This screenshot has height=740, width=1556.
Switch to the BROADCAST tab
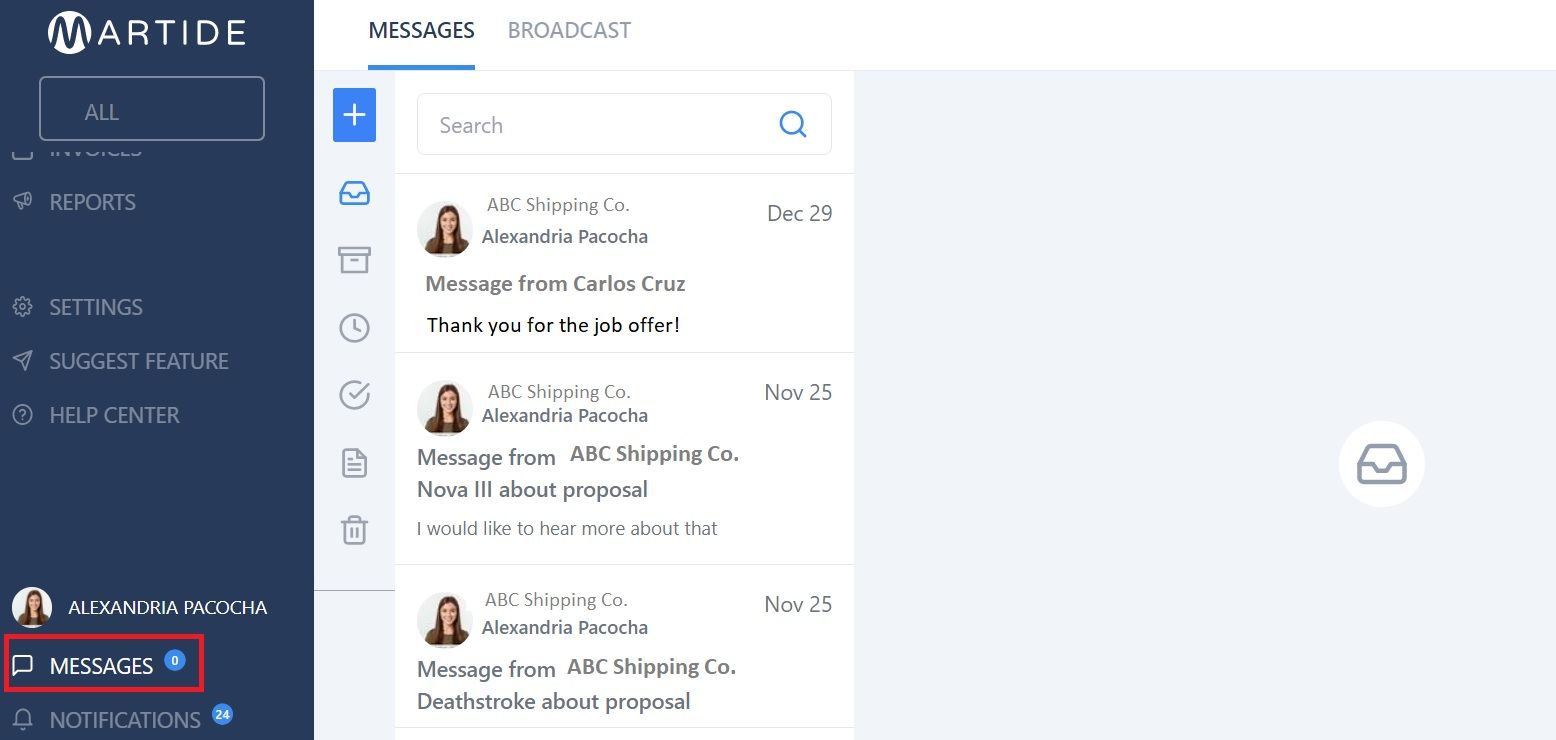(x=569, y=31)
